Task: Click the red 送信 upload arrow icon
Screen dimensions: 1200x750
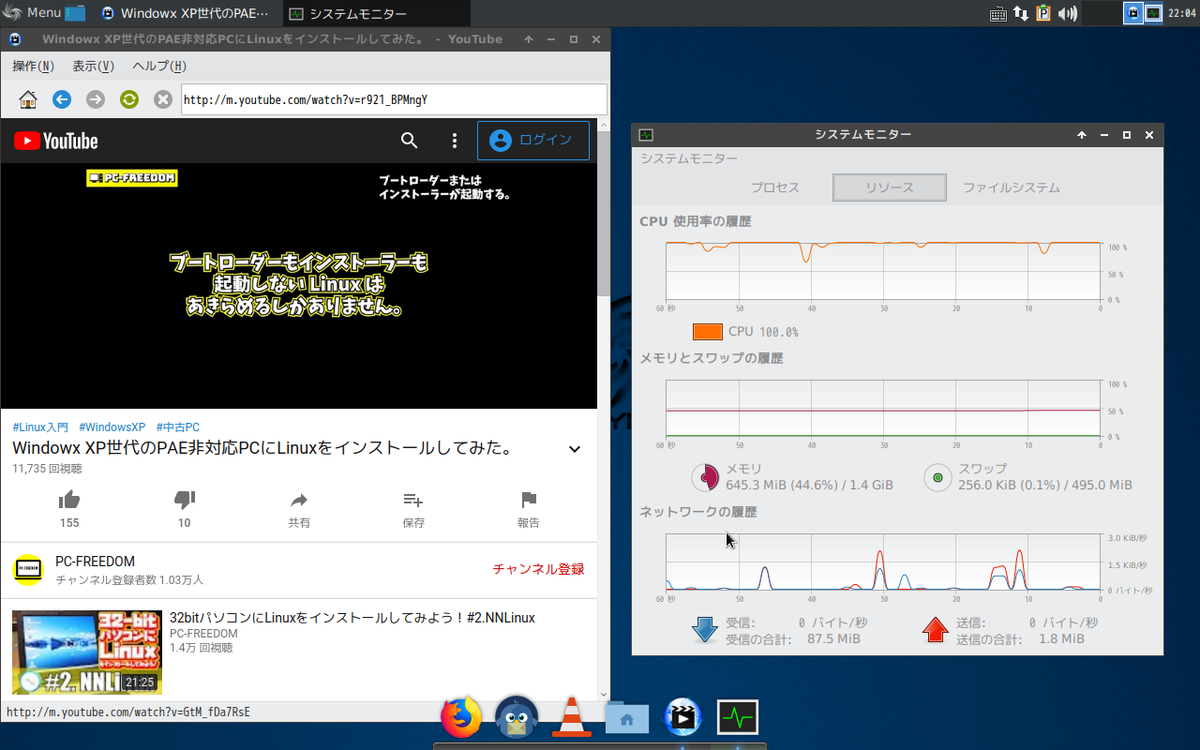Action: [x=936, y=629]
